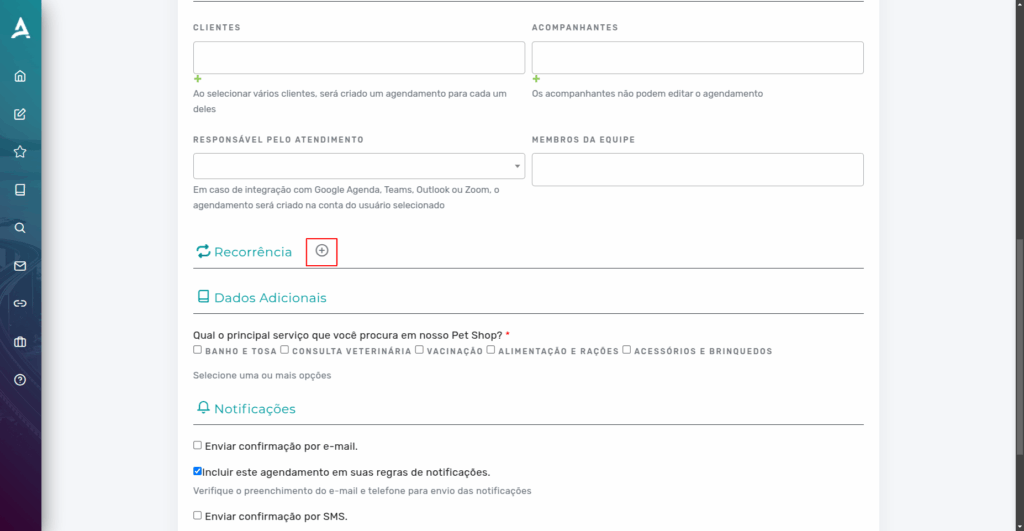This screenshot has height=531, width=1024.
Task: Open Responsável pelo Atendimento dropdown
Action: tap(359, 166)
